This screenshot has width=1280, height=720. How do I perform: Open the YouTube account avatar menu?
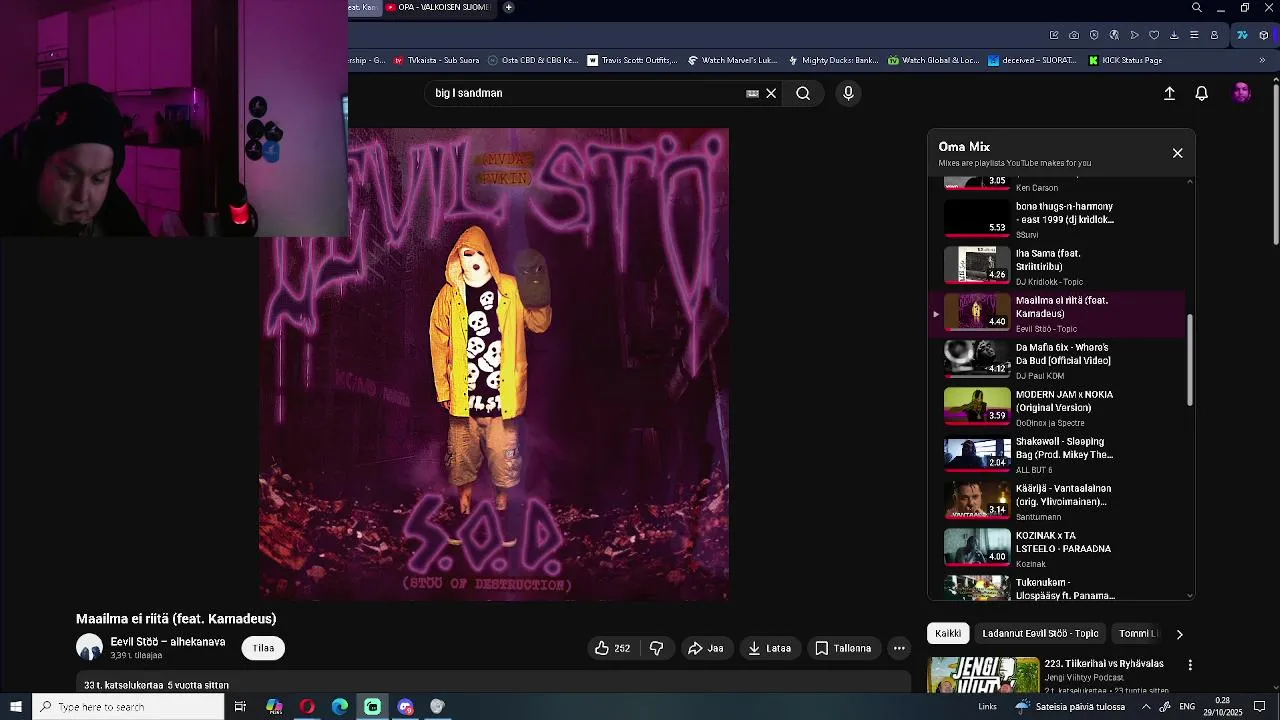point(1242,93)
